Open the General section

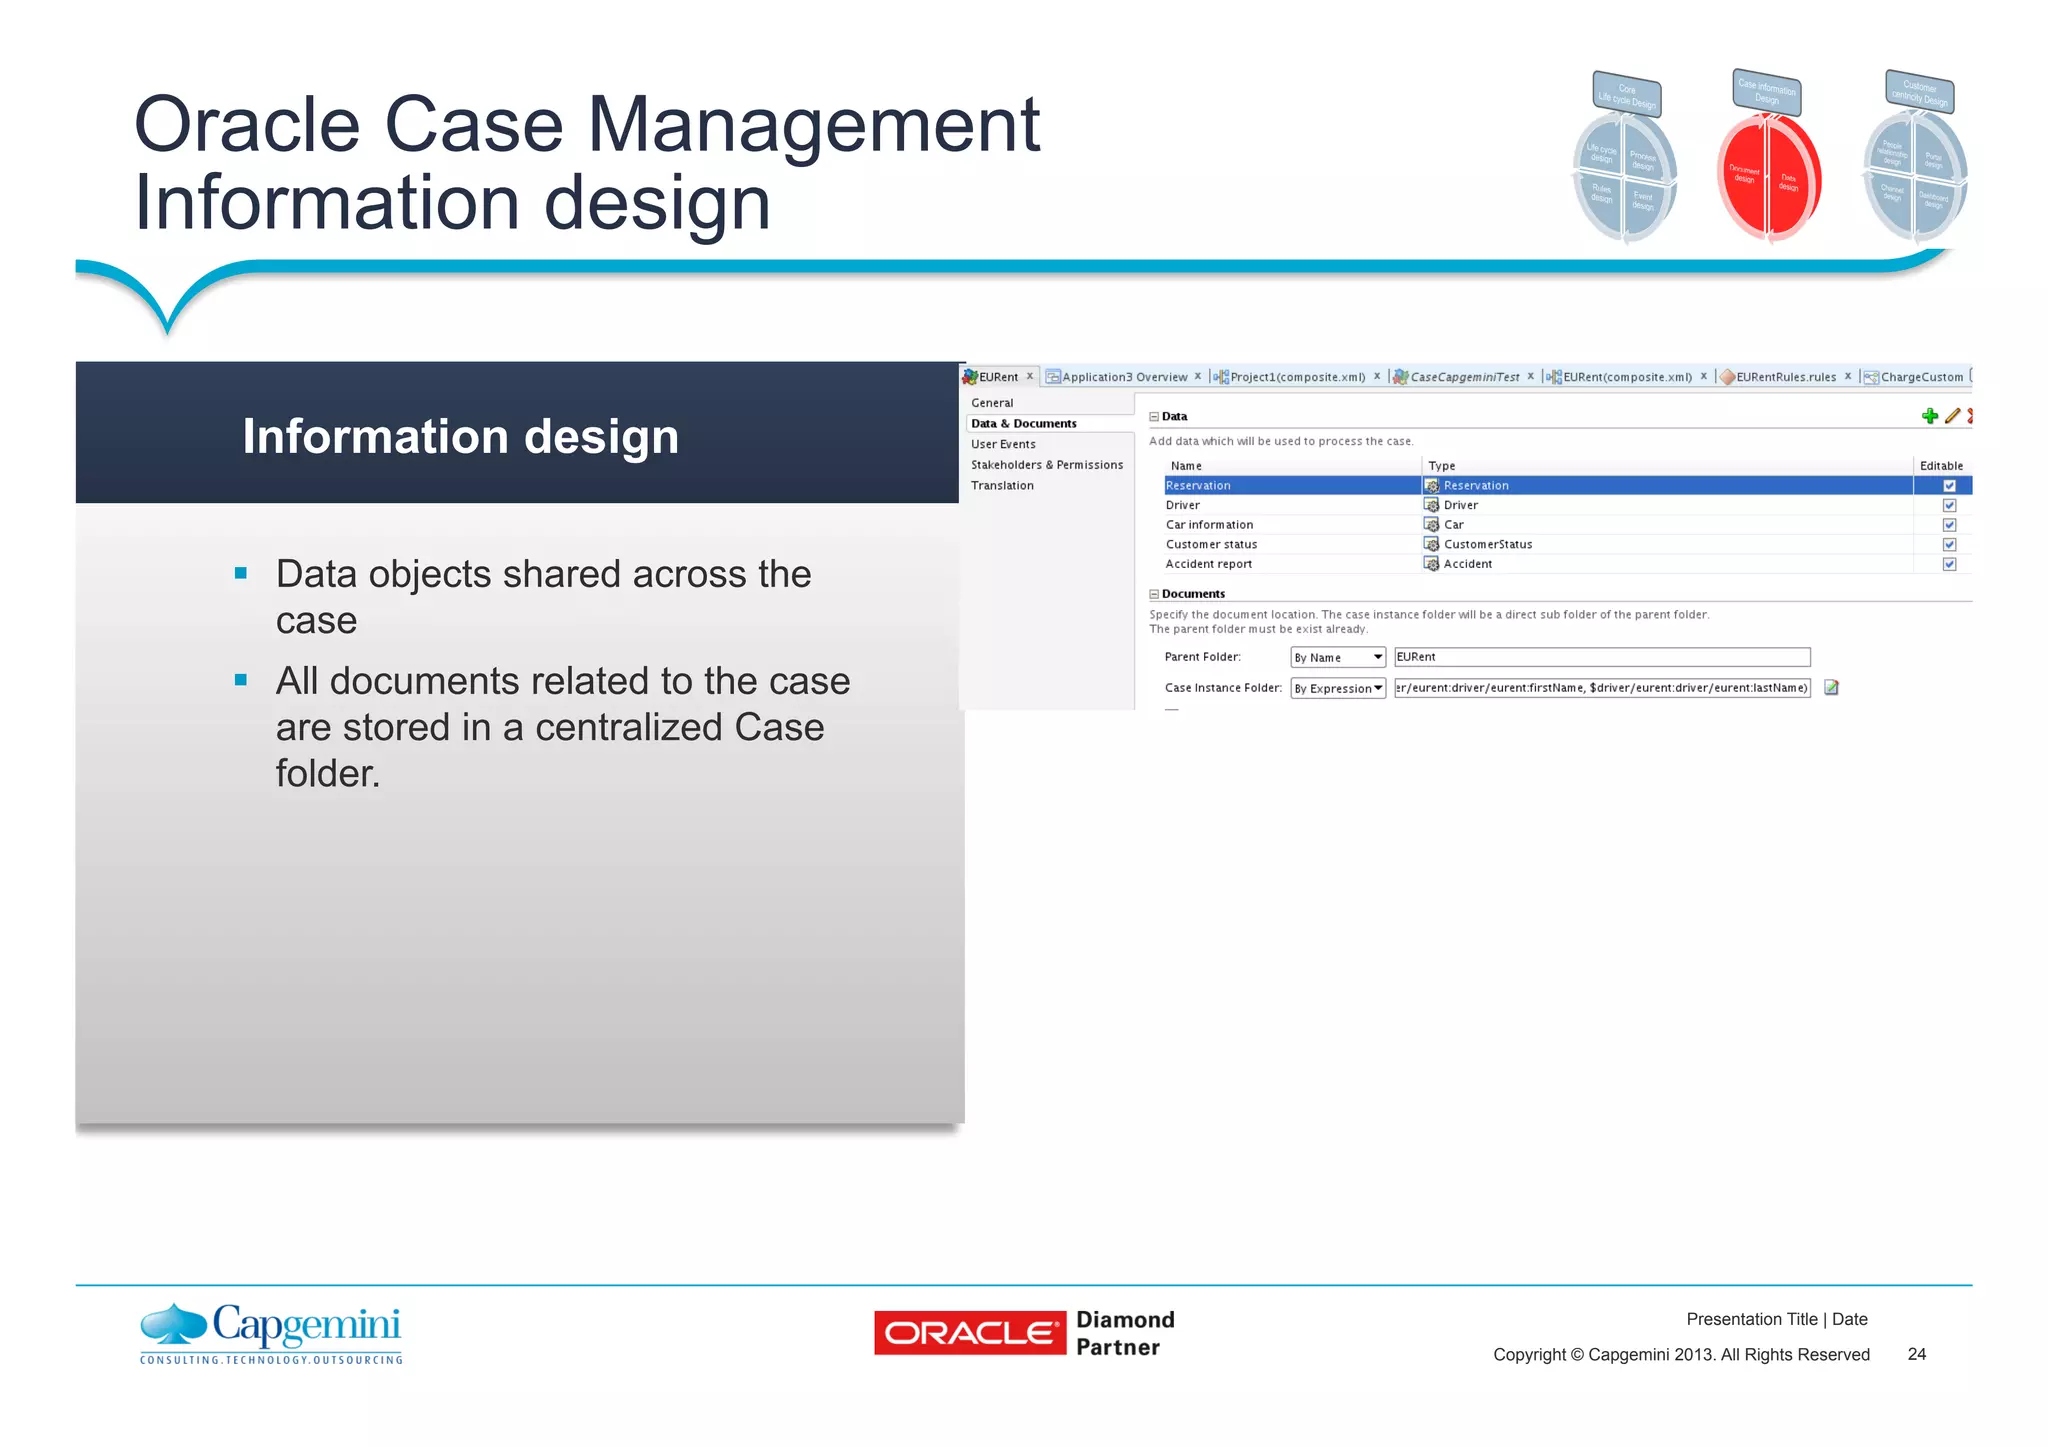992,403
